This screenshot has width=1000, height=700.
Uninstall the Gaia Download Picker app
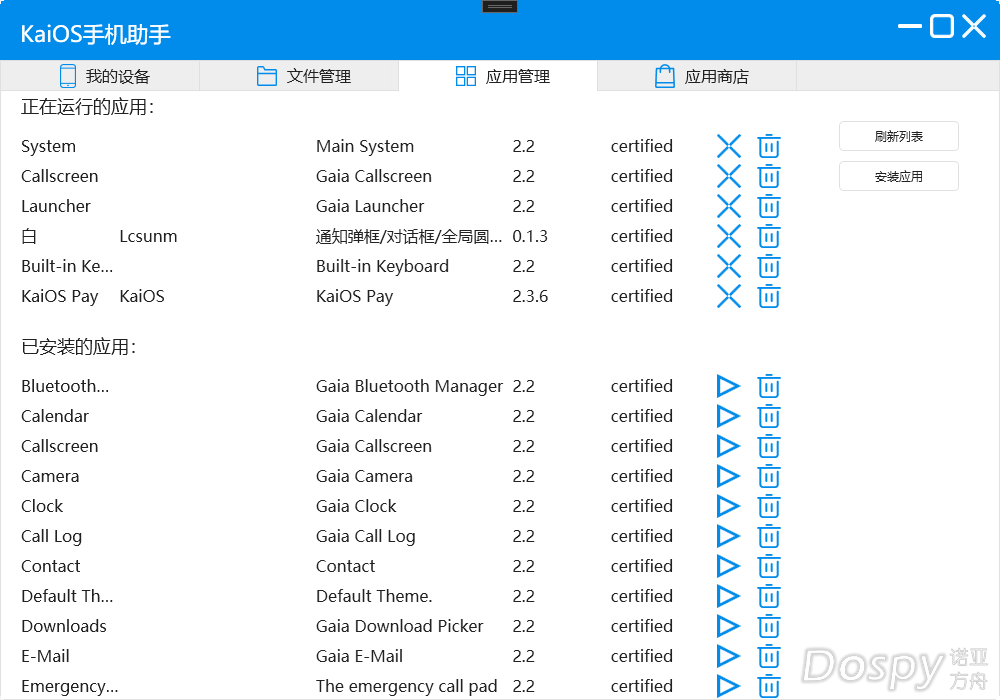click(x=769, y=626)
